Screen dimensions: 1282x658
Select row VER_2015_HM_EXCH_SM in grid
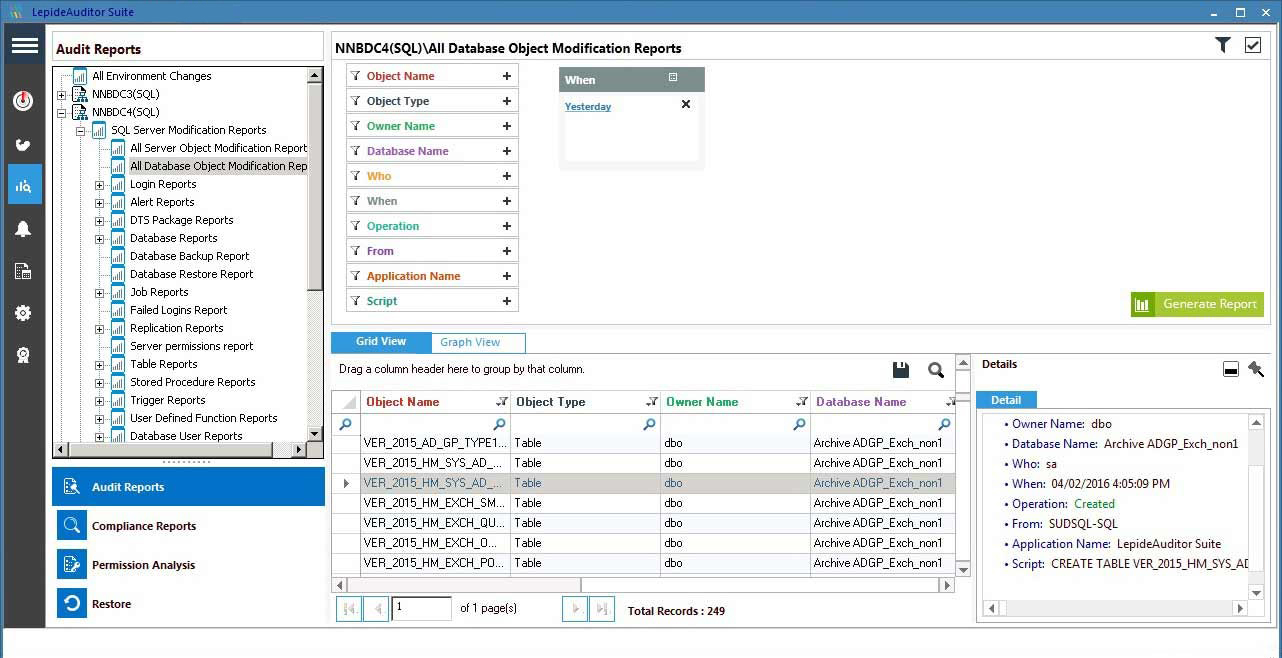coord(643,503)
